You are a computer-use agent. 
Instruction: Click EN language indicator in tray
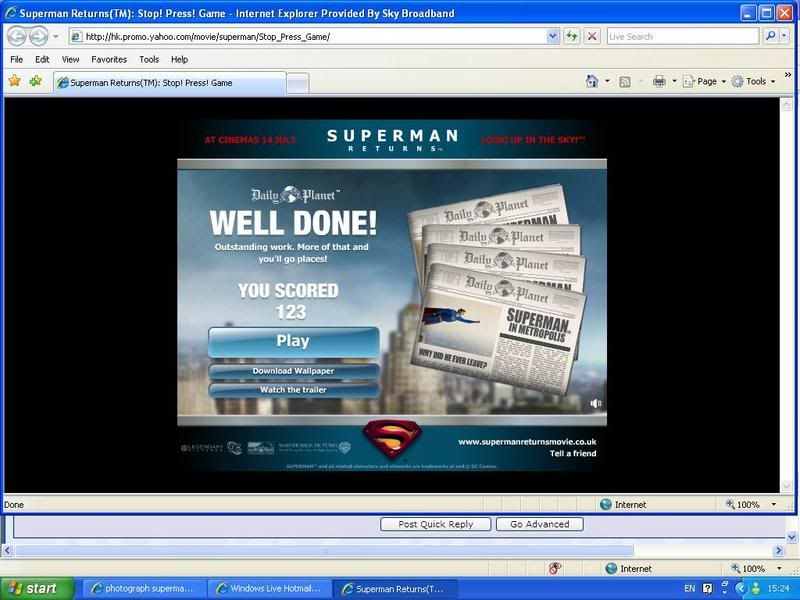point(689,588)
